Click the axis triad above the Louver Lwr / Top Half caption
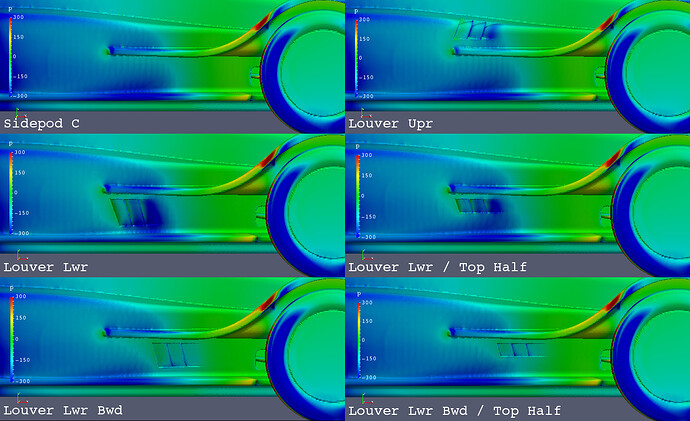690x421 pixels. point(367,255)
